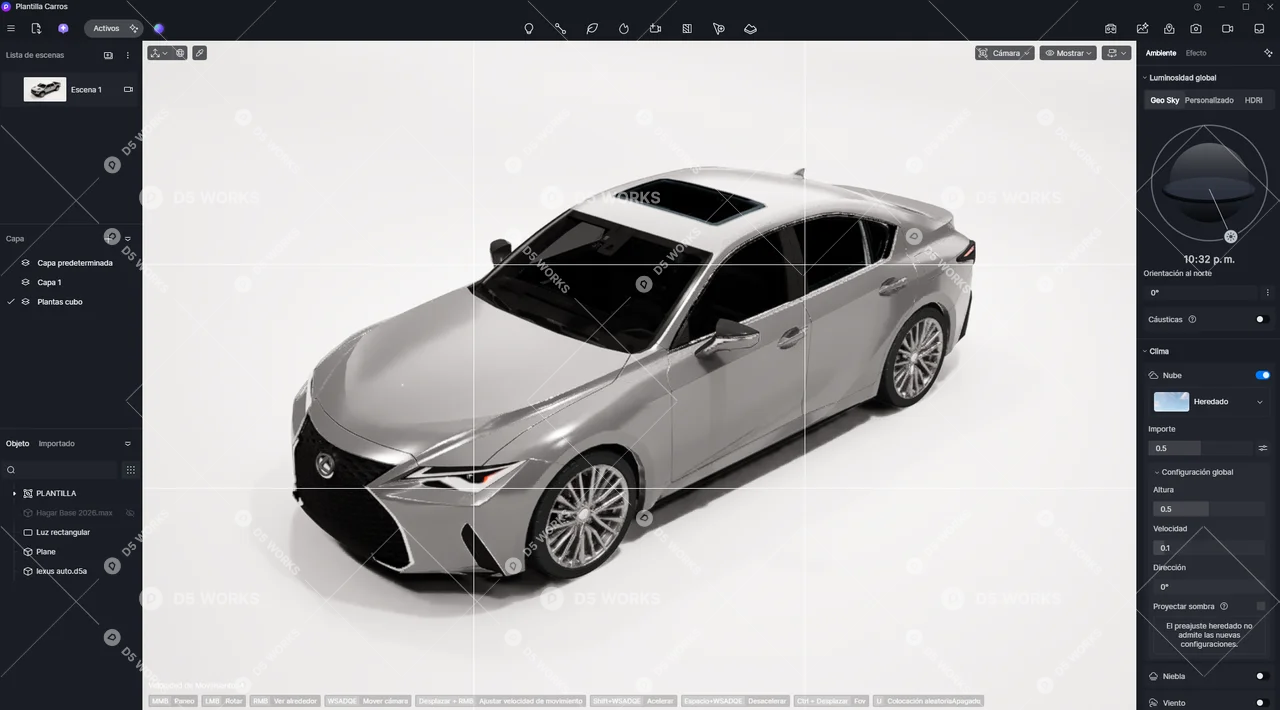Viewport: 1280px width, 710px height.
Task: Toggle the Nube cloud switch off
Action: point(1263,375)
